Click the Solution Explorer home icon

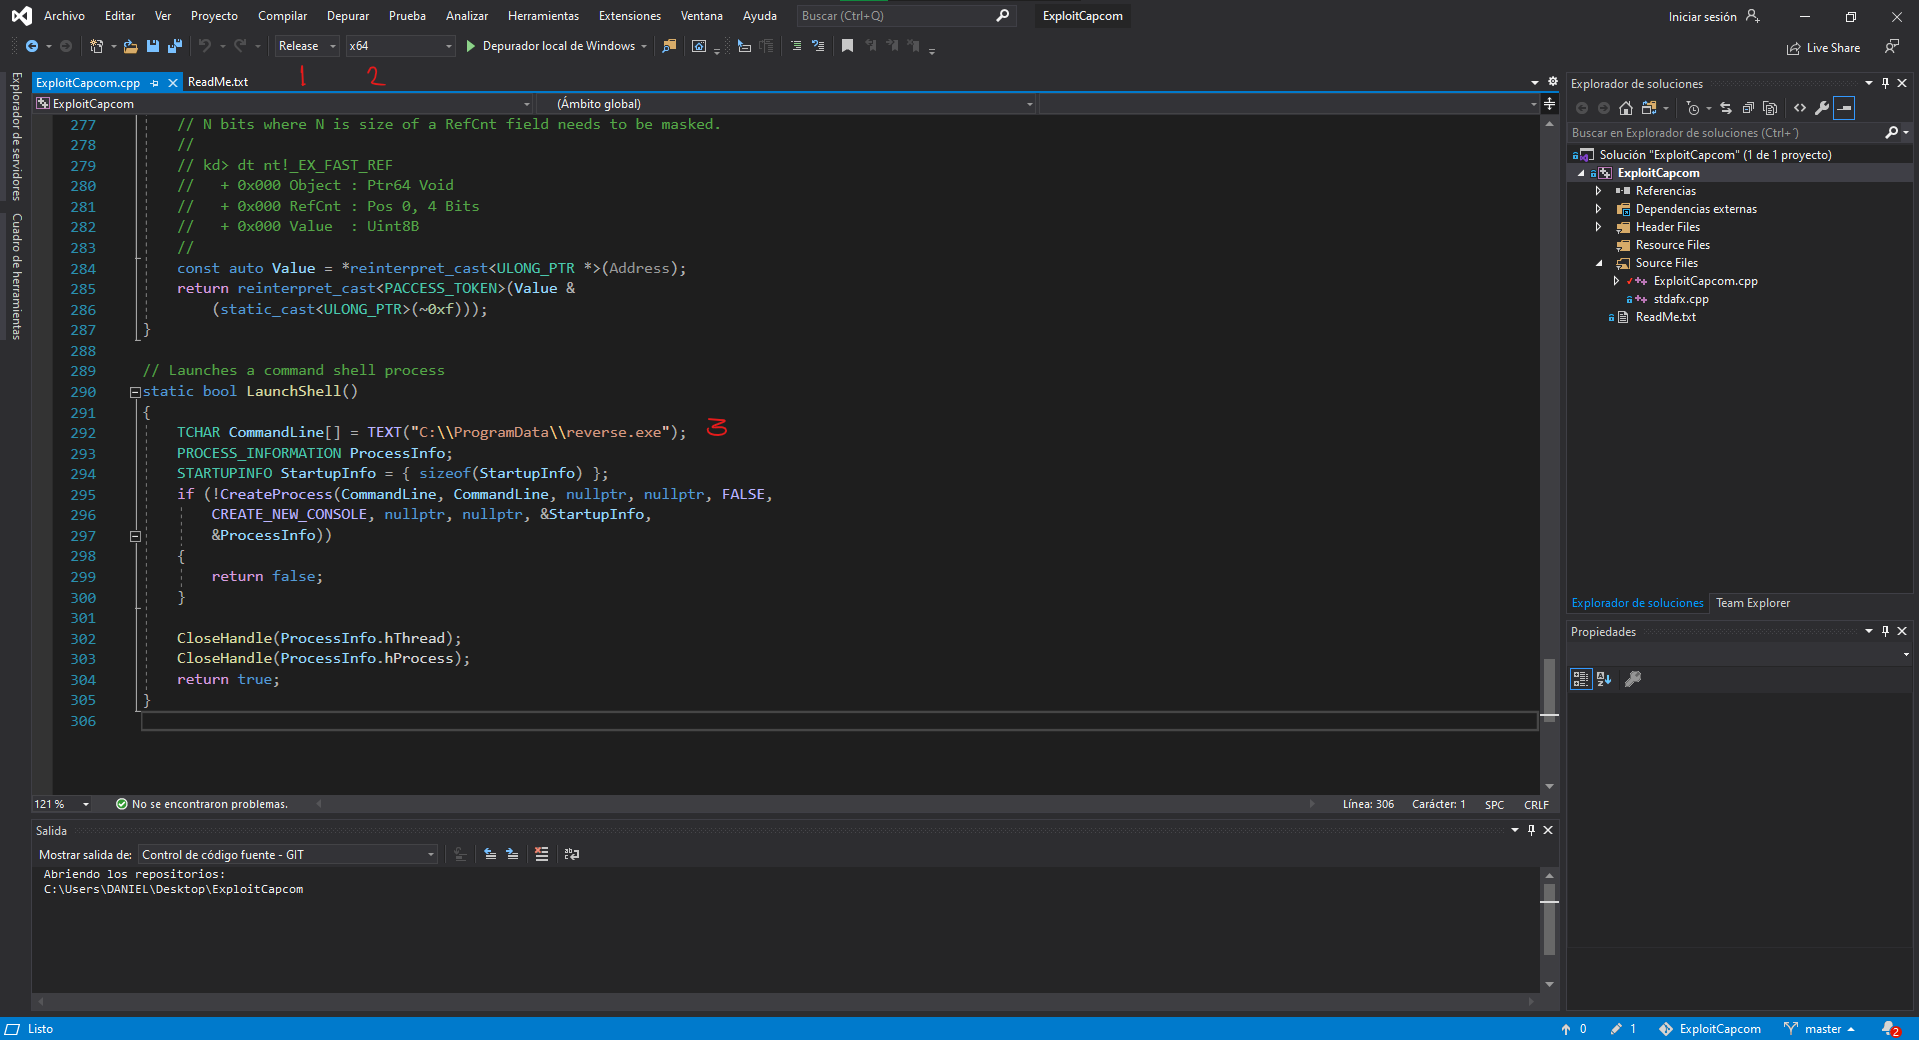(1626, 108)
